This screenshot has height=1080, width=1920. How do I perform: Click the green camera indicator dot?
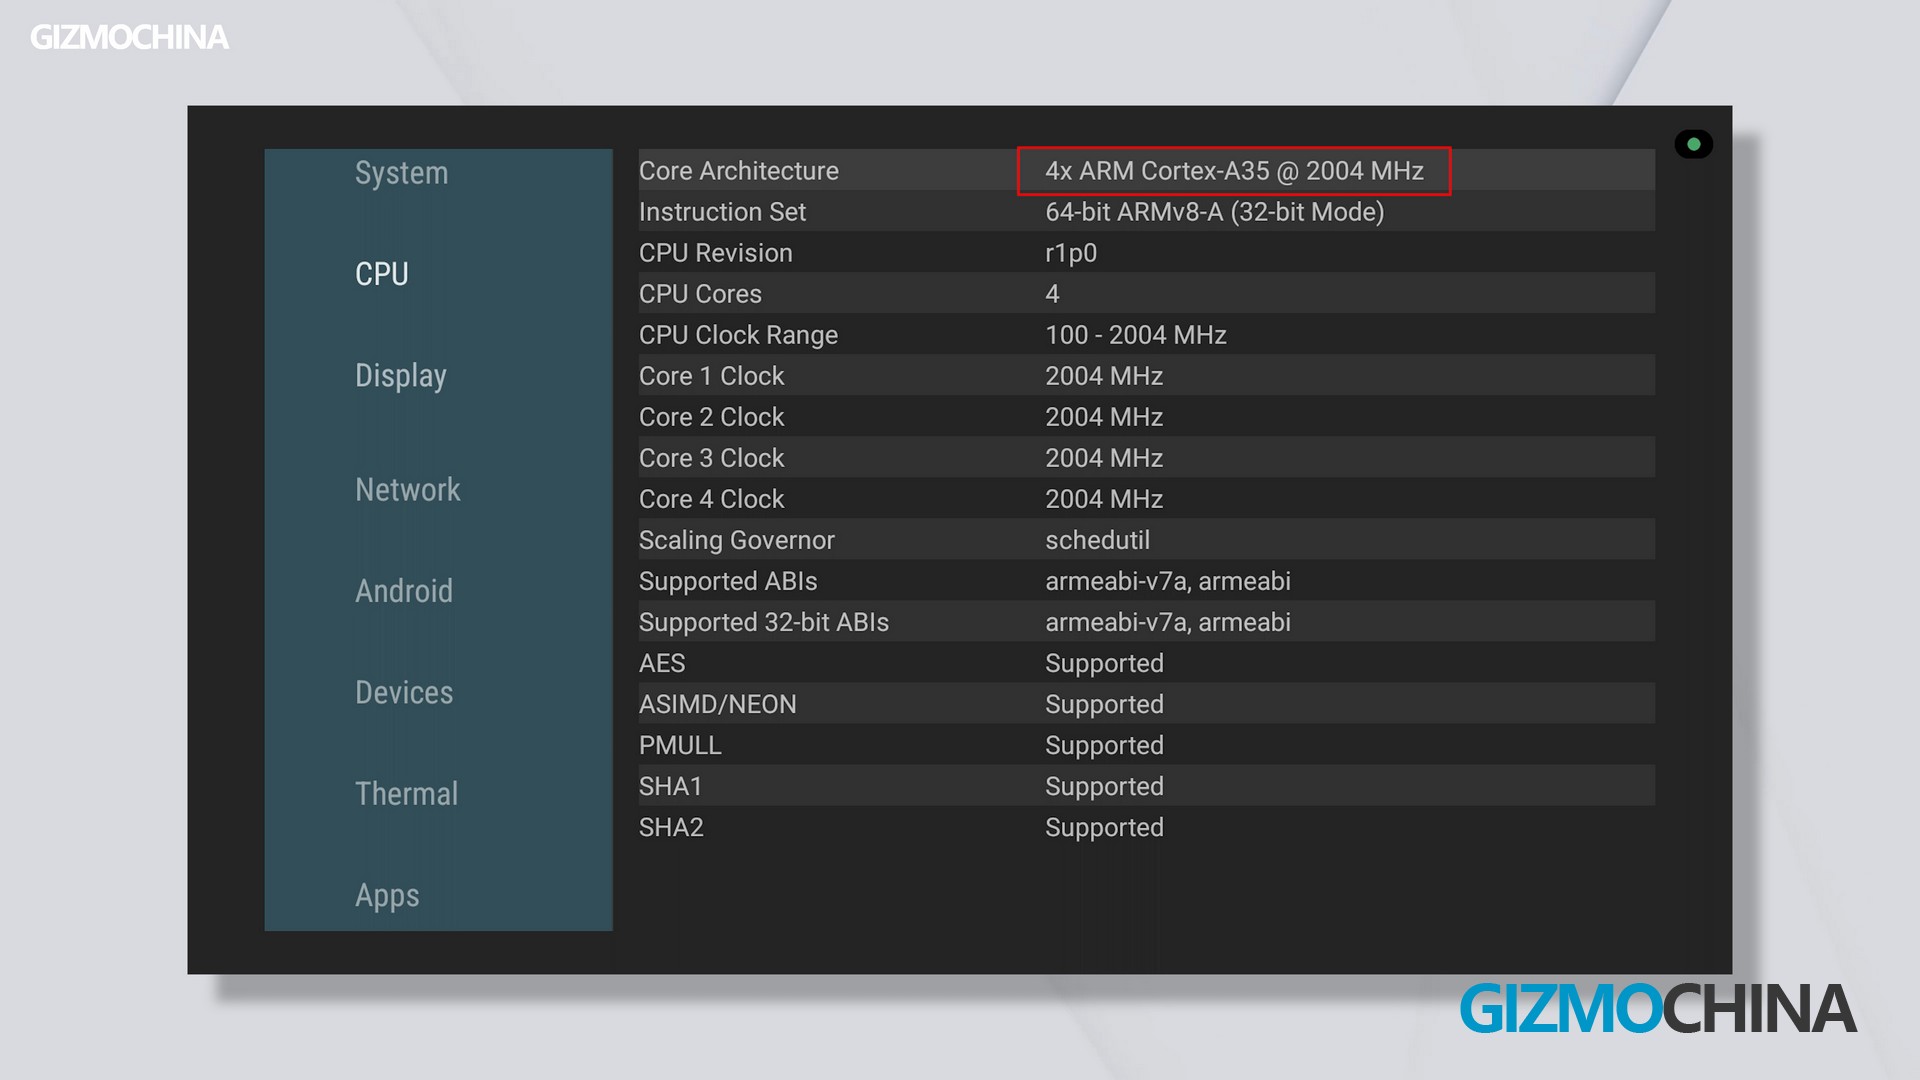pos(1693,144)
